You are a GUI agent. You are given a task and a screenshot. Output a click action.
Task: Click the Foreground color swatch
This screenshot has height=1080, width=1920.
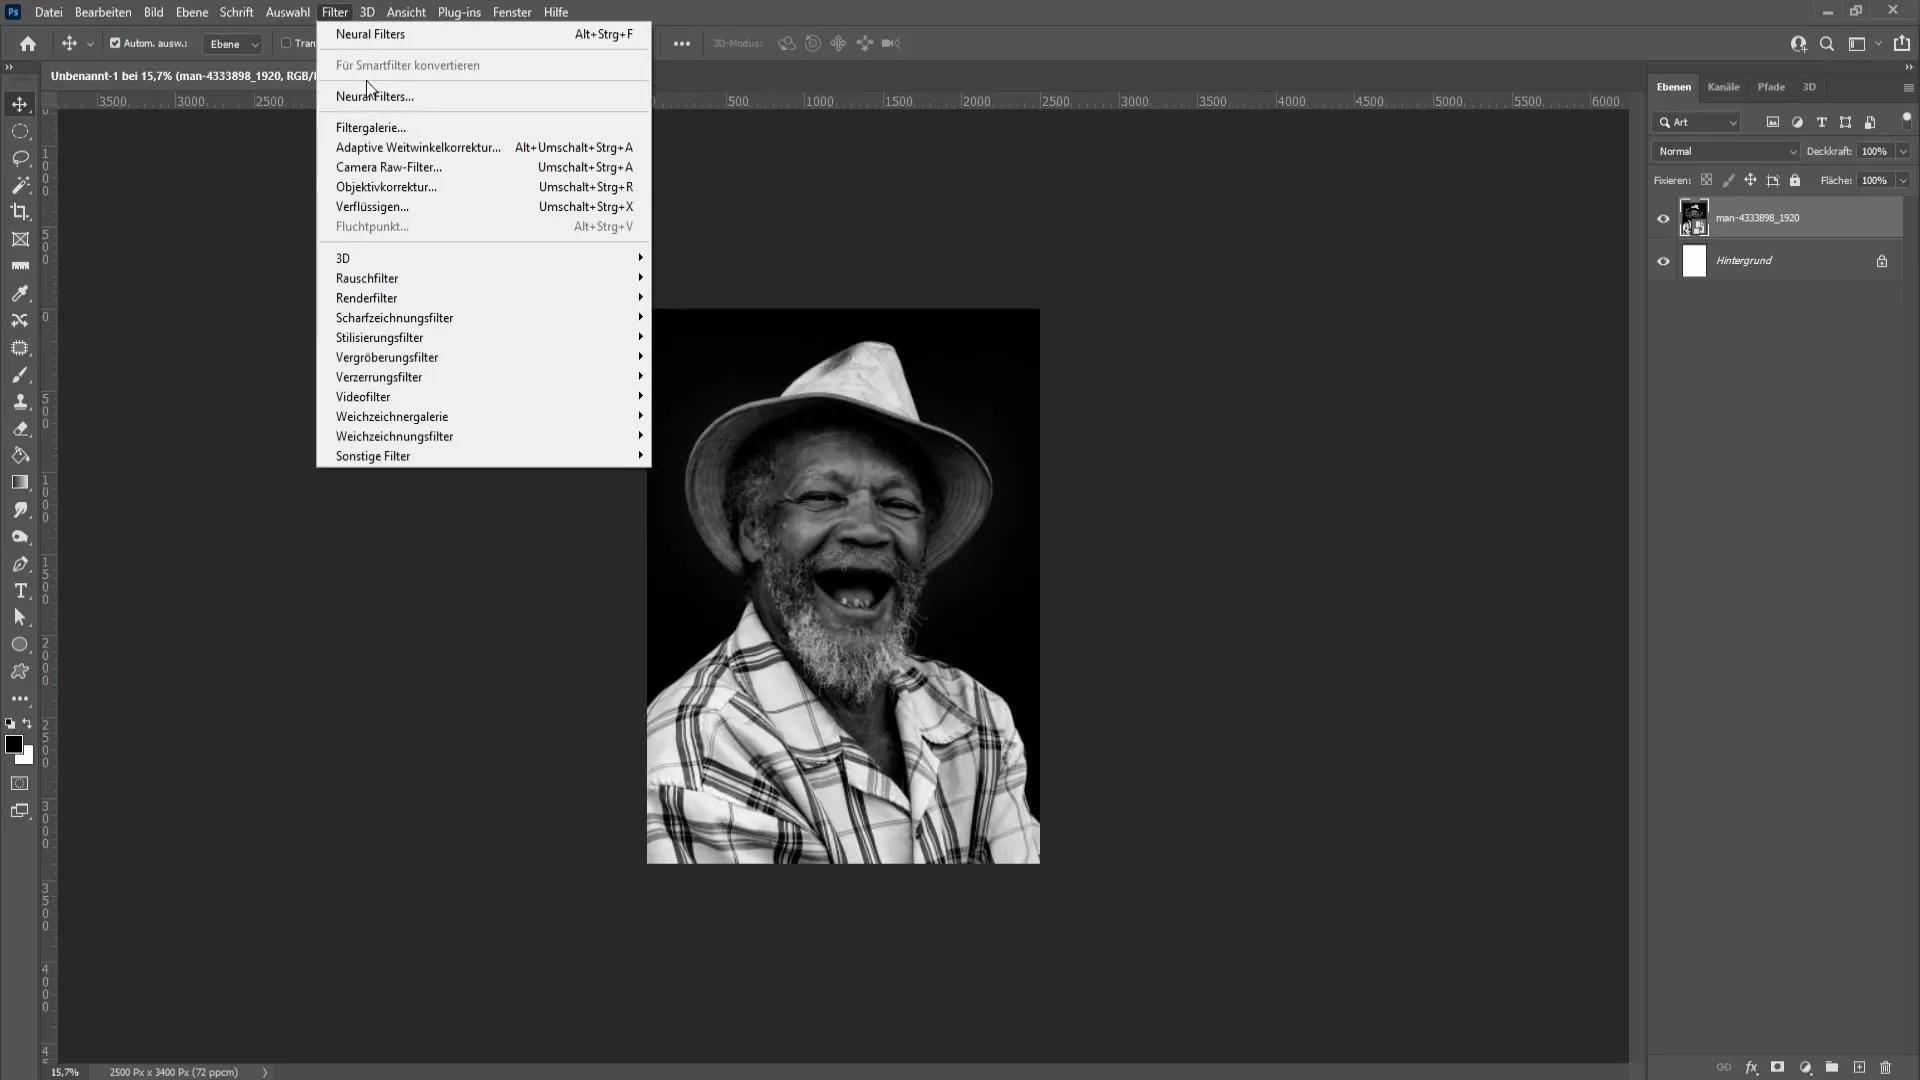(x=15, y=746)
